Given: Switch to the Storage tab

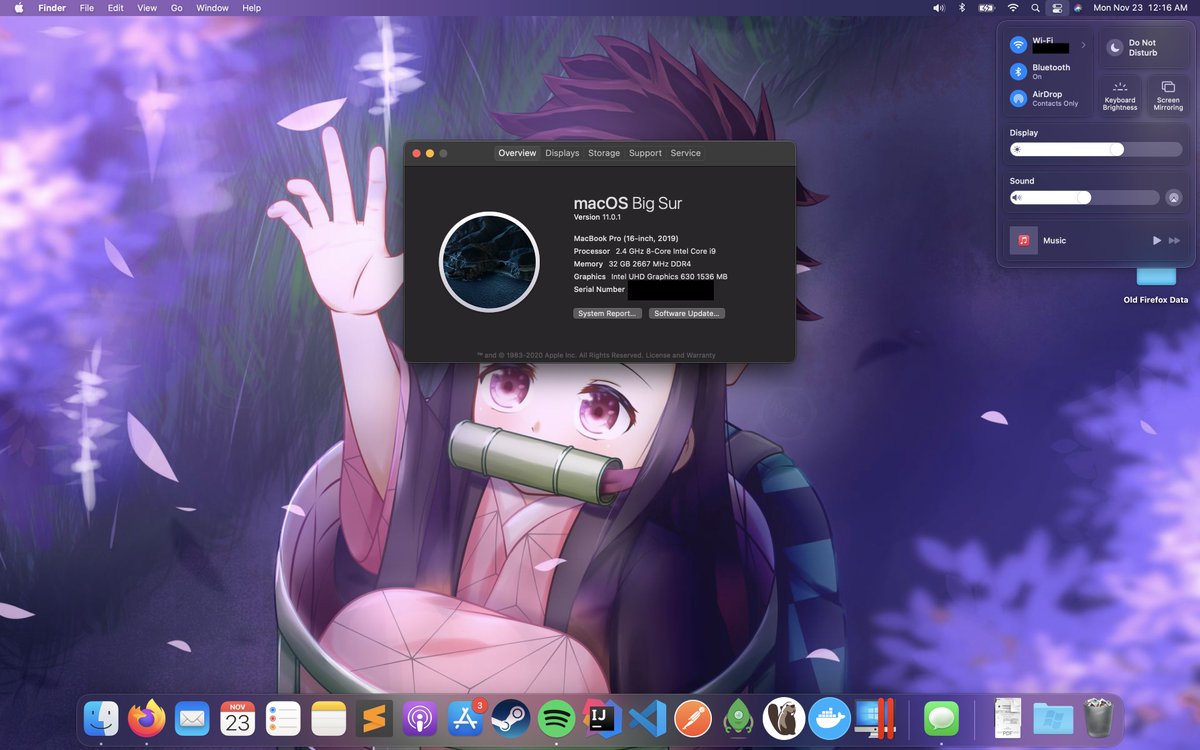Looking at the screenshot, I should pyautogui.click(x=604, y=153).
